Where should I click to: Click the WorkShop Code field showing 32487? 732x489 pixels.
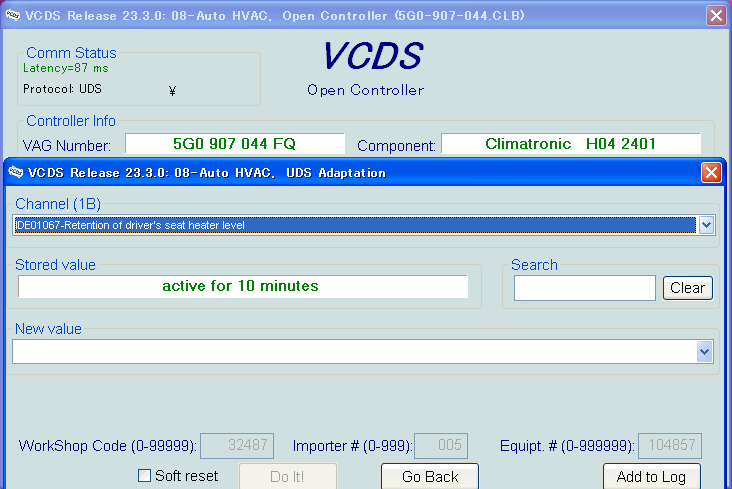[237, 446]
